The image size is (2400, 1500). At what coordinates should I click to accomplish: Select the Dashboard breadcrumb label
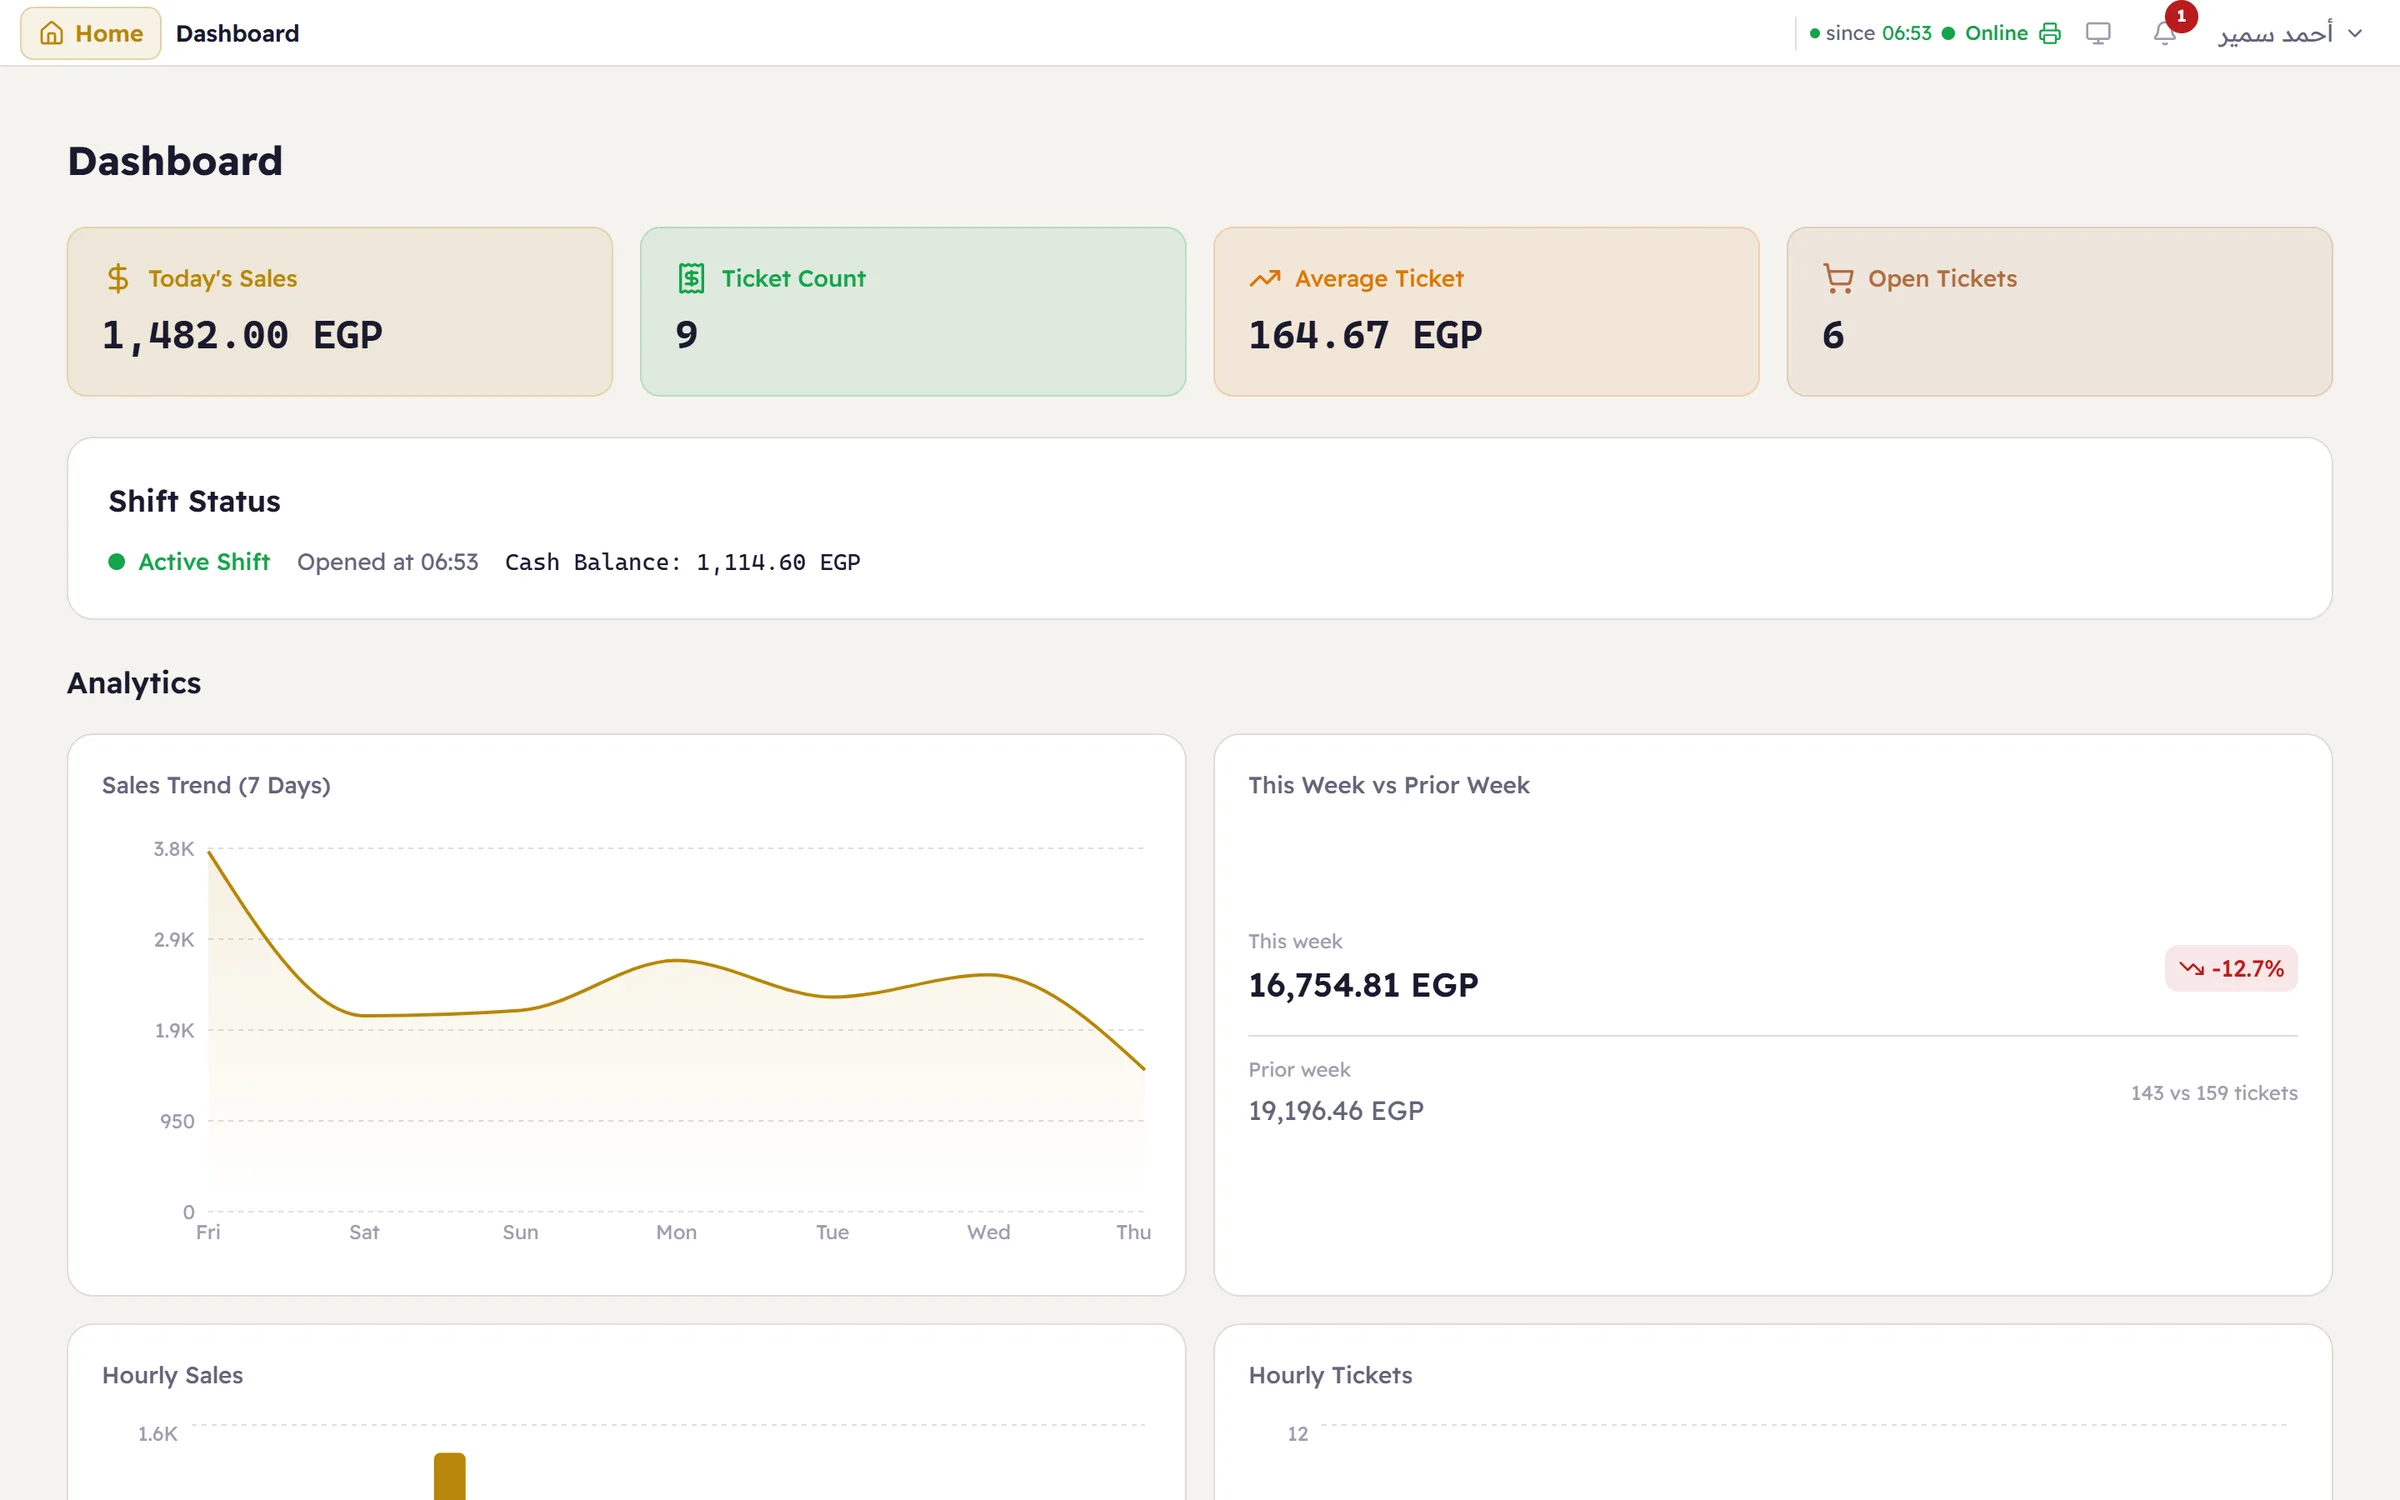(x=237, y=33)
